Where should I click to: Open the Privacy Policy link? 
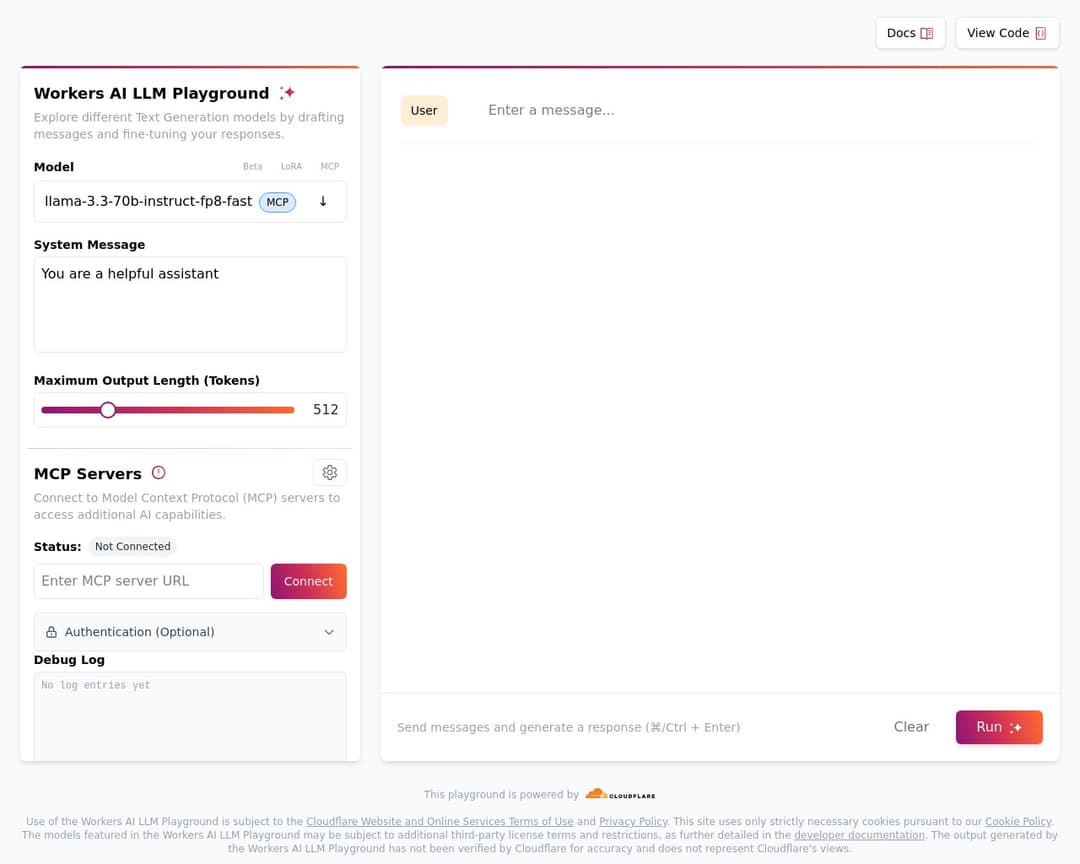[x=633, y=821]
